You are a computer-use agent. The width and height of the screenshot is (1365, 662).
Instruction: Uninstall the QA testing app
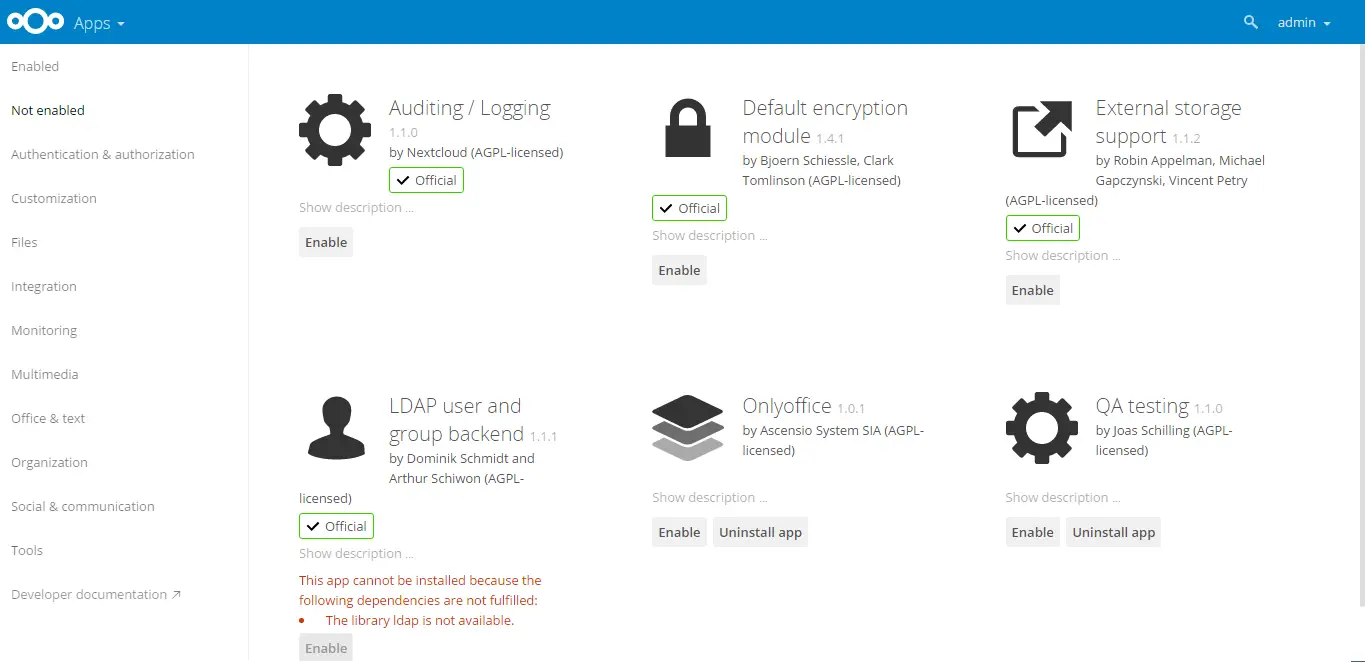[x=1114, y=532]
